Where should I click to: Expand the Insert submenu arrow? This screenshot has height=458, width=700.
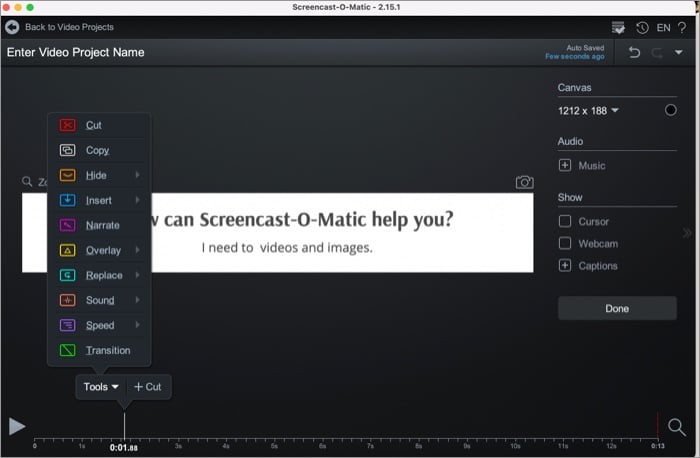click(x=138, y=200)
